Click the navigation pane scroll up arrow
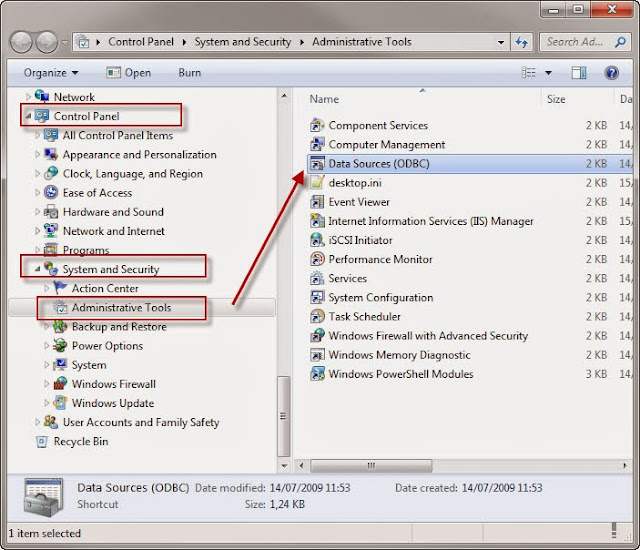Screen dimensions: 640x550 click(x=284, y=96)
